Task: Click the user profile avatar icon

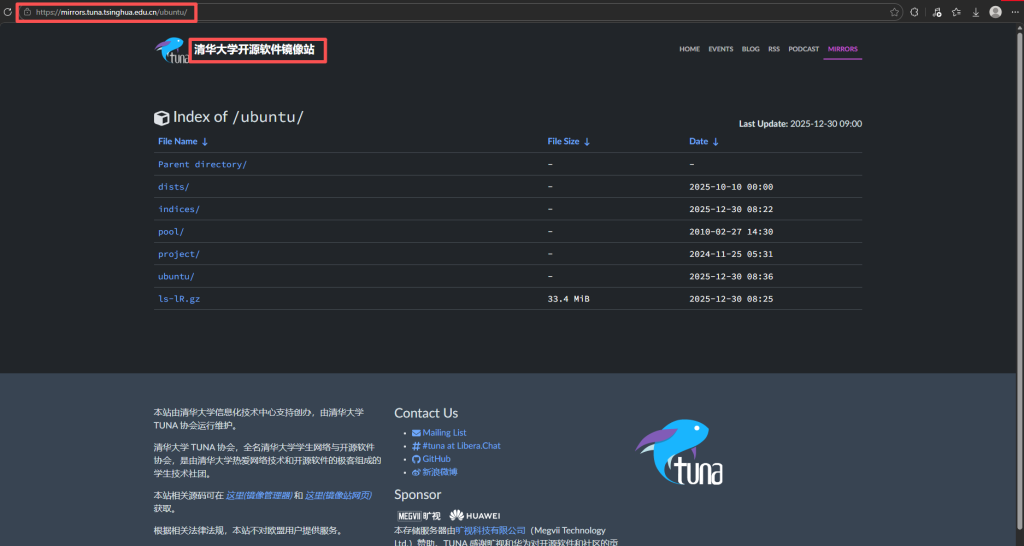Action: (995, 12)
